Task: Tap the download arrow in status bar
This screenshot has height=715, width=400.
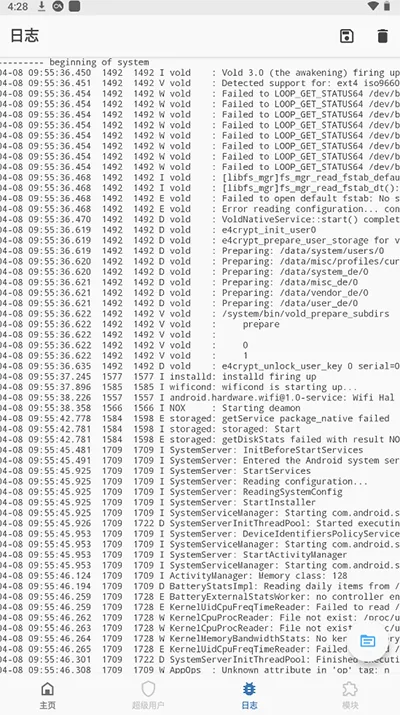Action: tap(41, 6)
